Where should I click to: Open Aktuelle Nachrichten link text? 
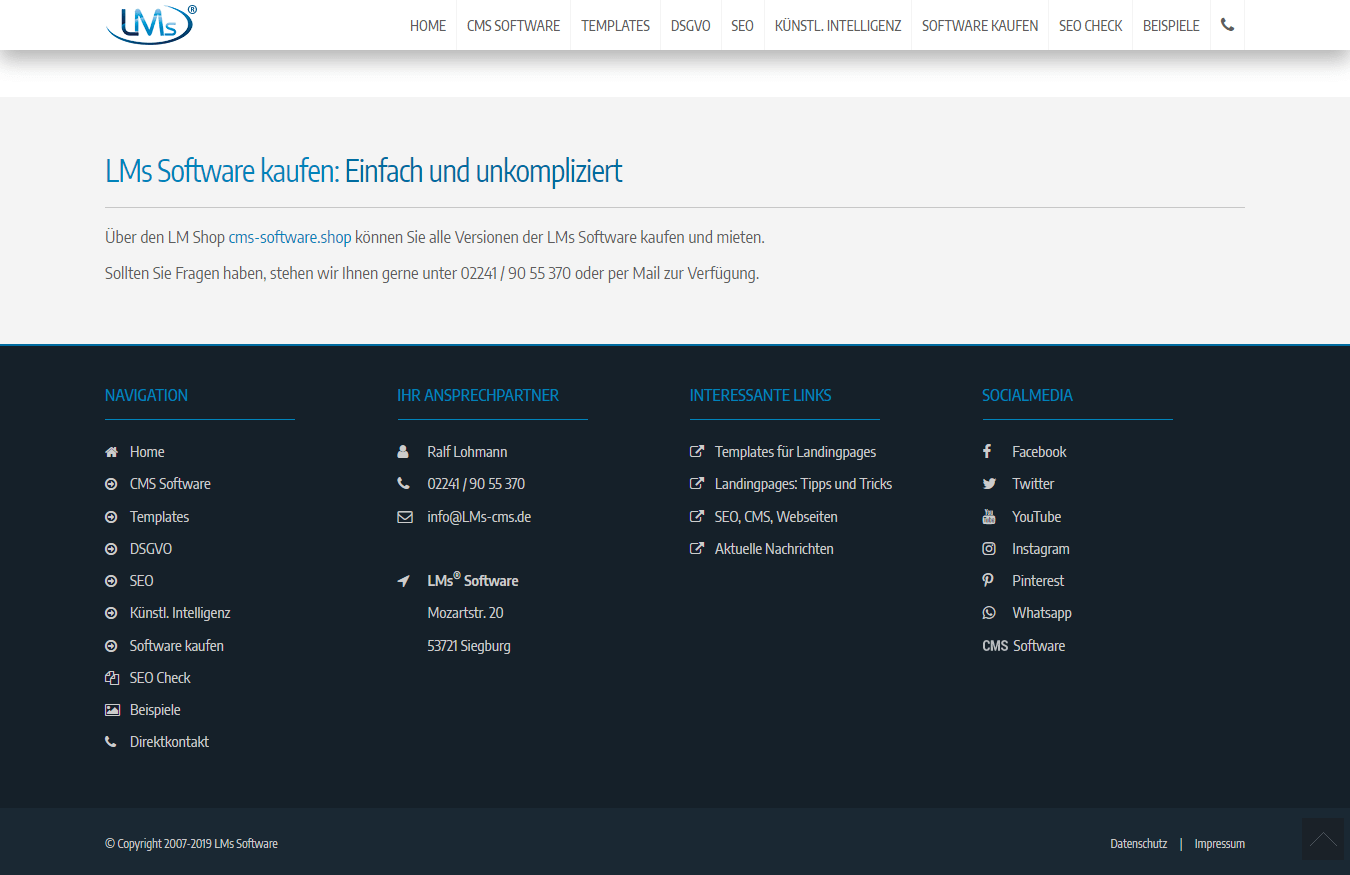click(x=774, y=549)
